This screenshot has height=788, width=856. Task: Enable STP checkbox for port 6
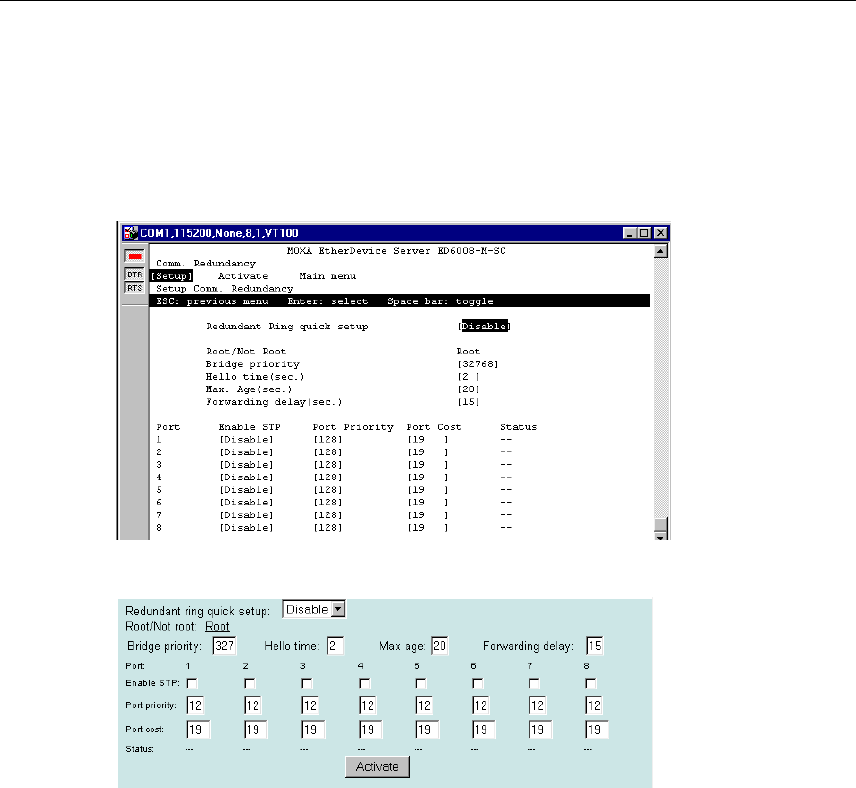(478, 684)
